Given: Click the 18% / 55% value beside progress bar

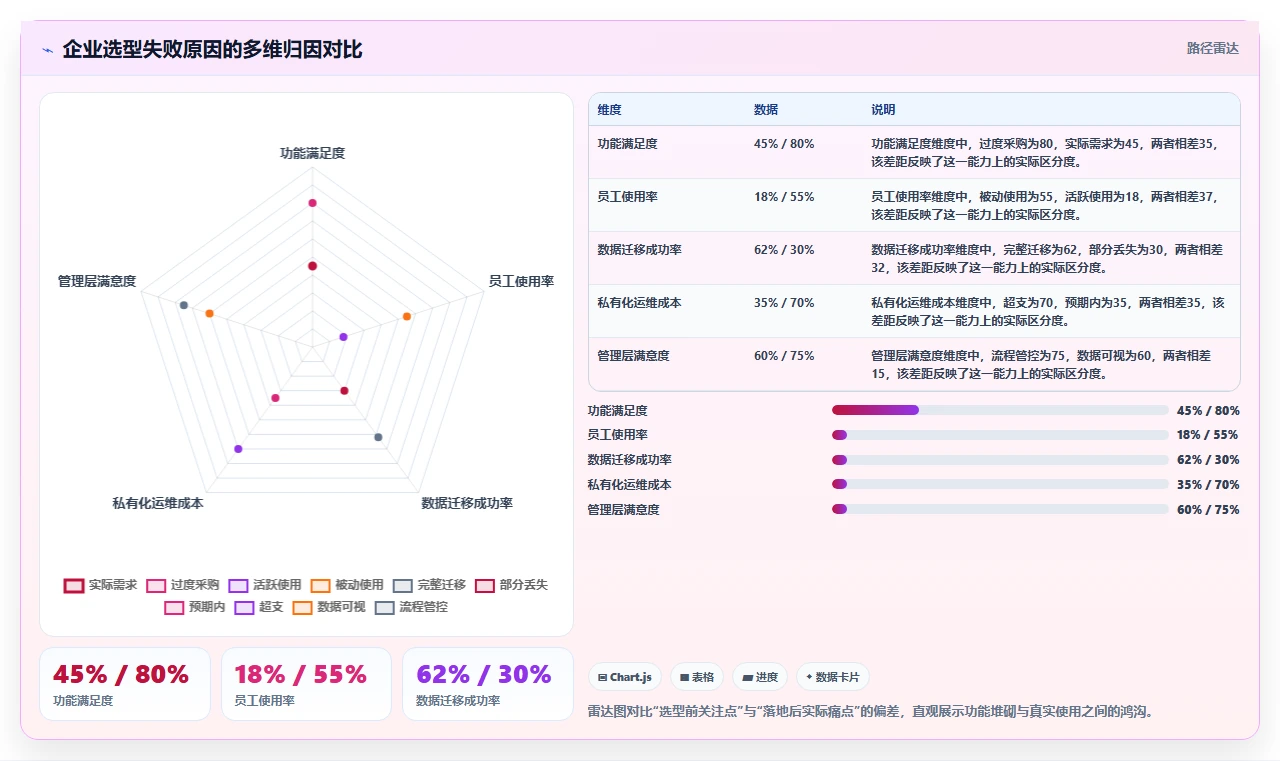Looking at the screenshot, I should pos(1208,435).
